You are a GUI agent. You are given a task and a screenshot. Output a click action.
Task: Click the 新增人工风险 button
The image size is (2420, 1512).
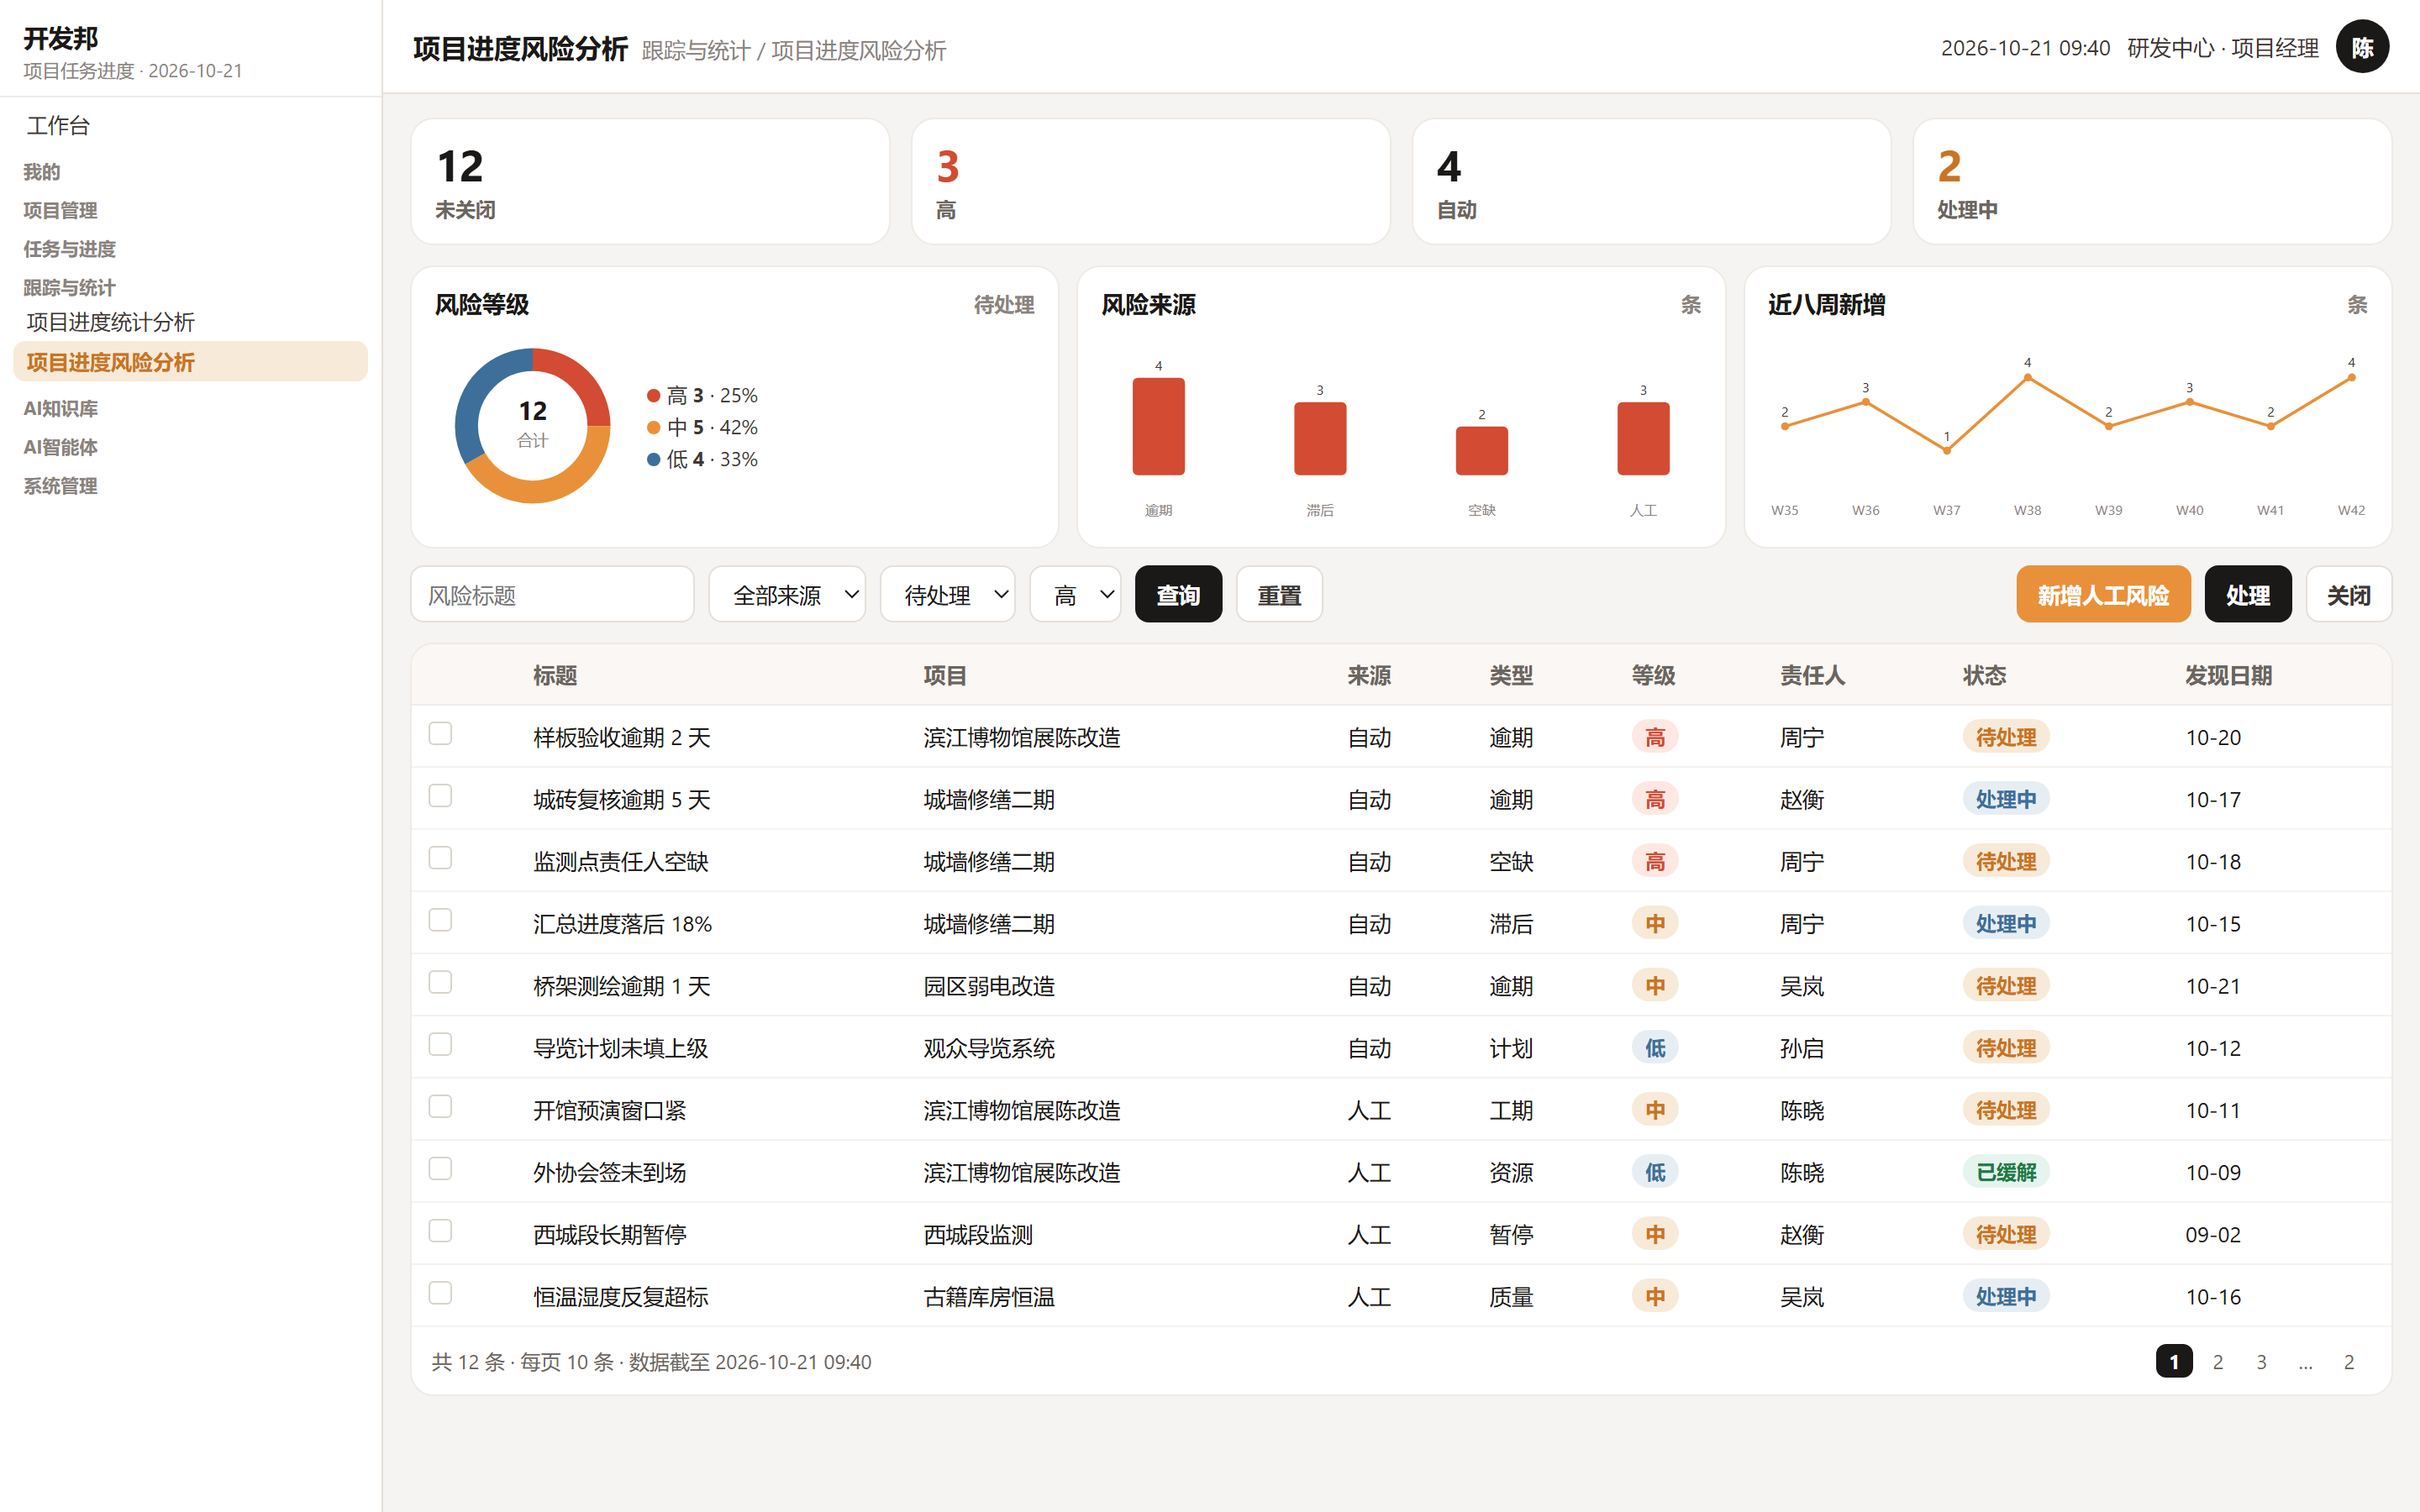2103,595
